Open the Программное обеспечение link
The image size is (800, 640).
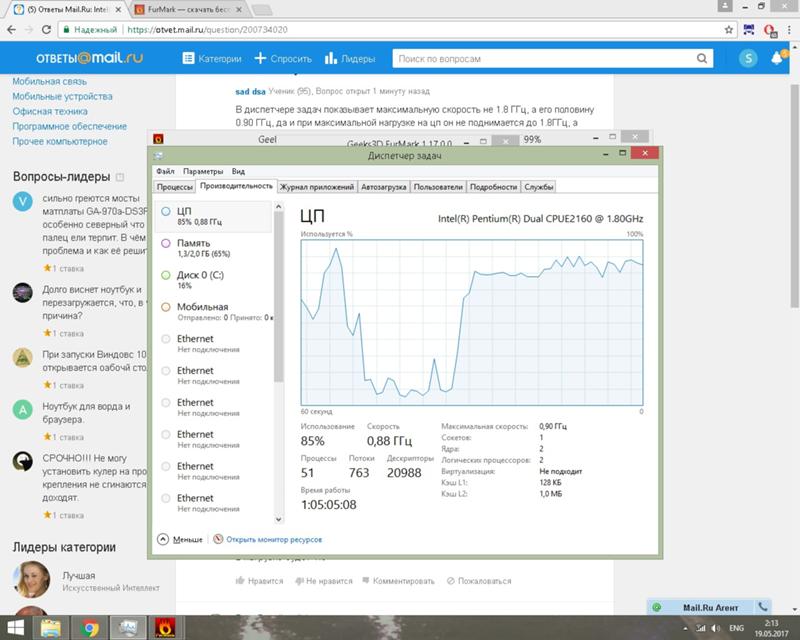(69, 126)
